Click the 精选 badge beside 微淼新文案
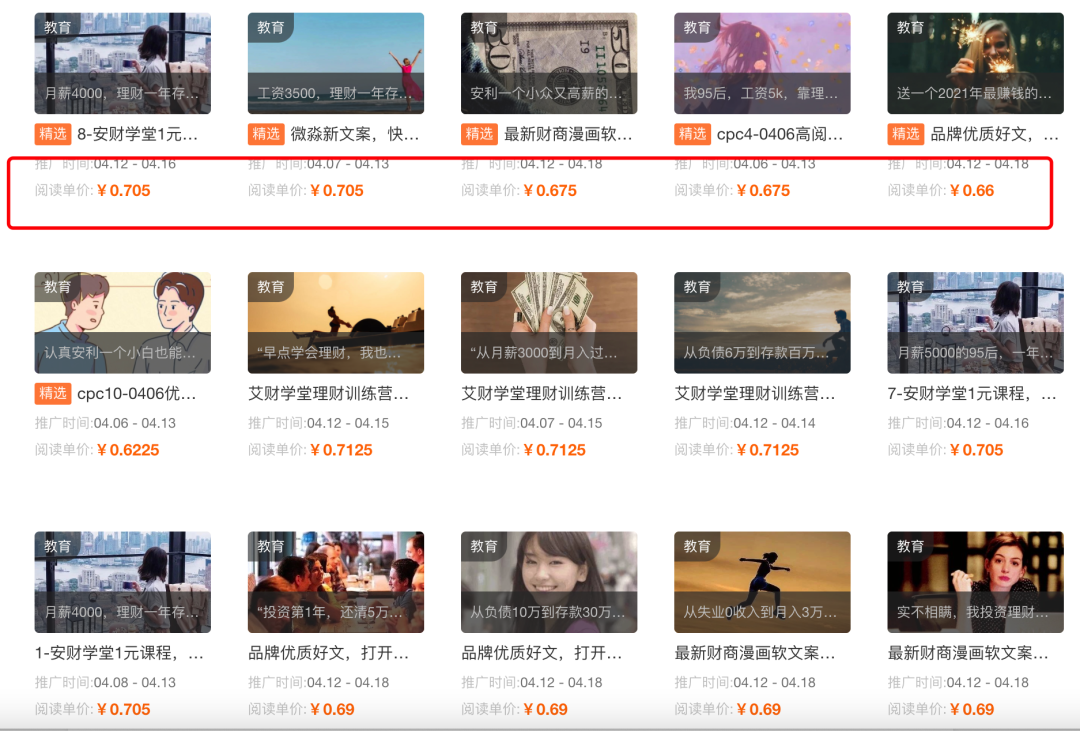 coord(266,134)
